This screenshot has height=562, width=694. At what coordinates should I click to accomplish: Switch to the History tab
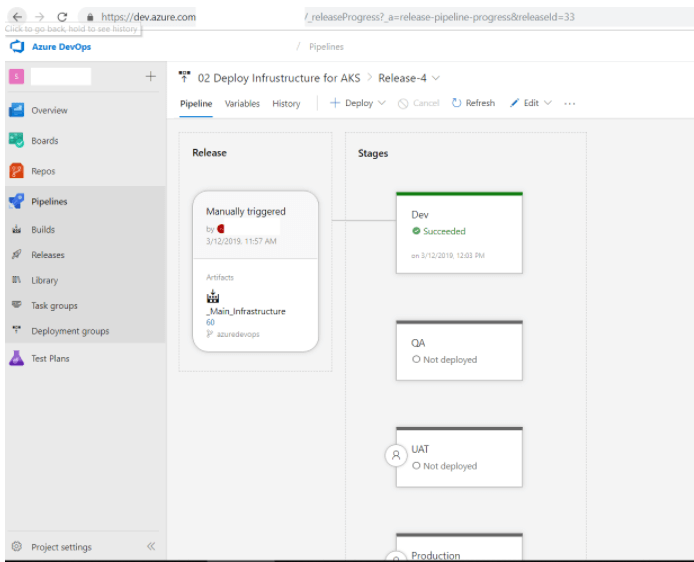click(286, 104)
